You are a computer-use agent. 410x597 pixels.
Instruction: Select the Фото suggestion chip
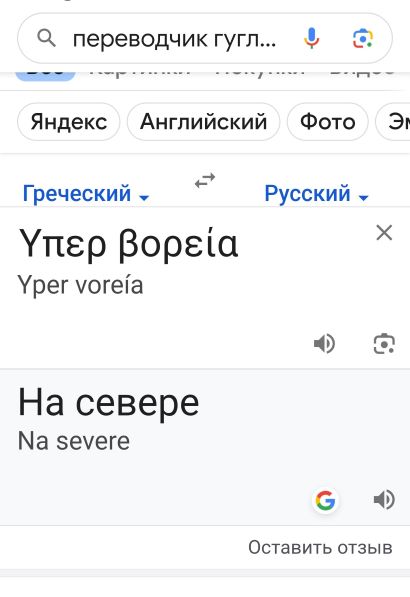(327, 122)
